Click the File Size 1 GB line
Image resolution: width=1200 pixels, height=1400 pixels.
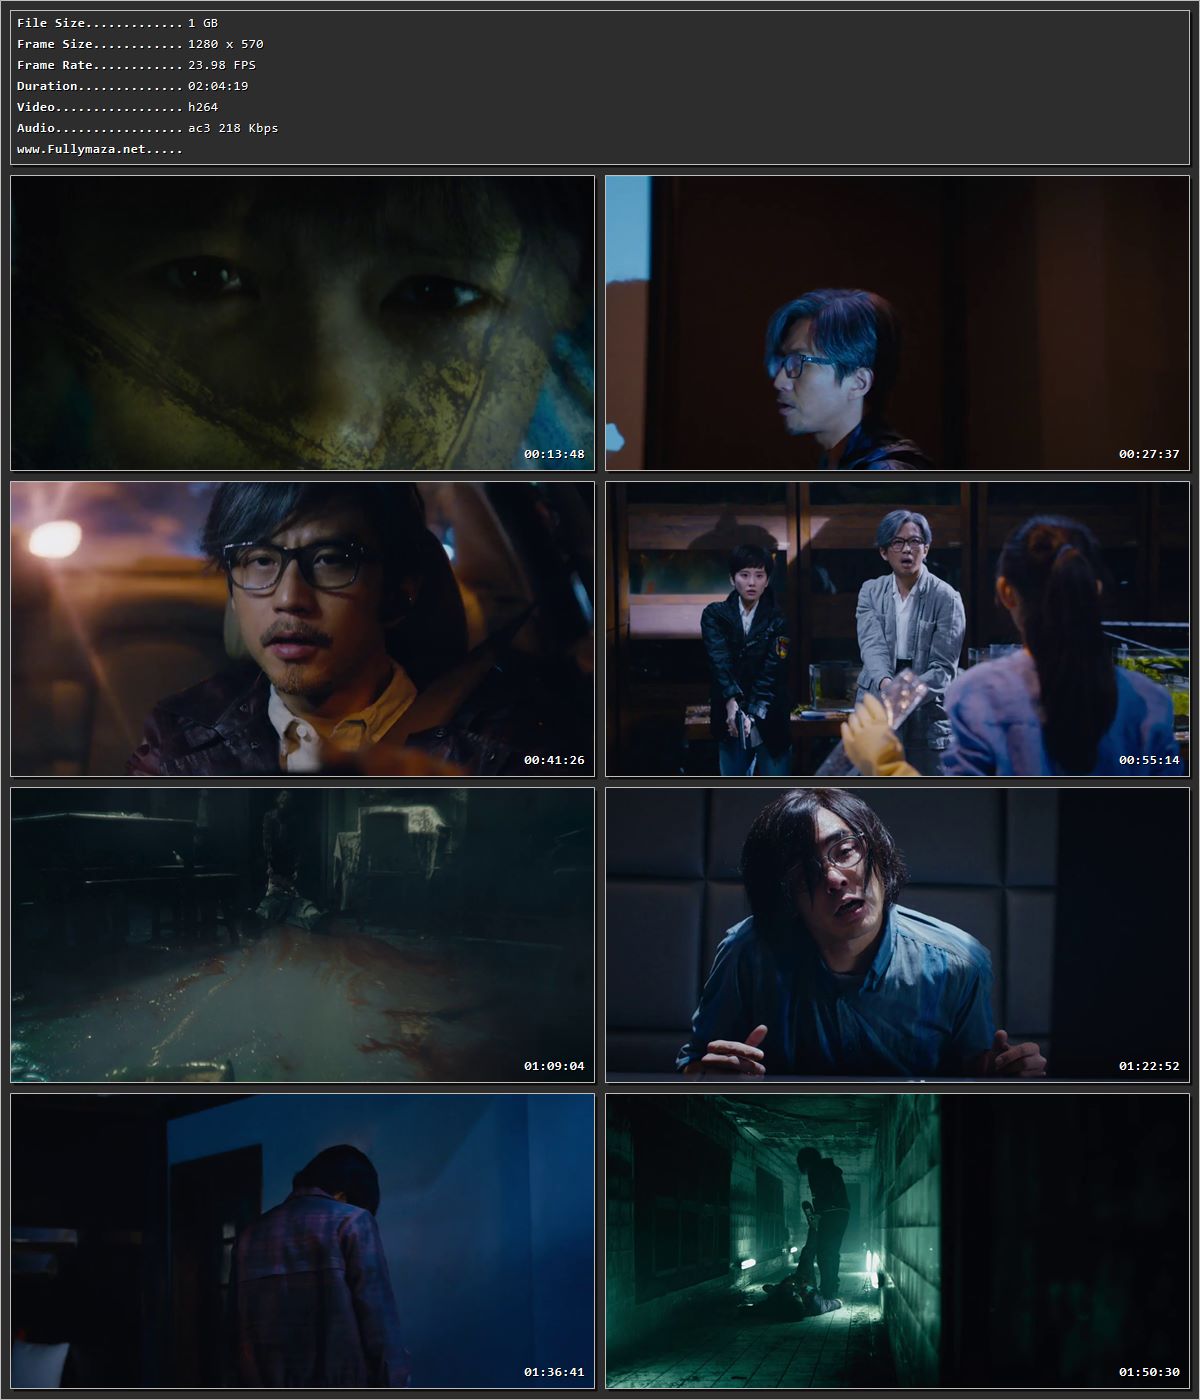[117, 23]
